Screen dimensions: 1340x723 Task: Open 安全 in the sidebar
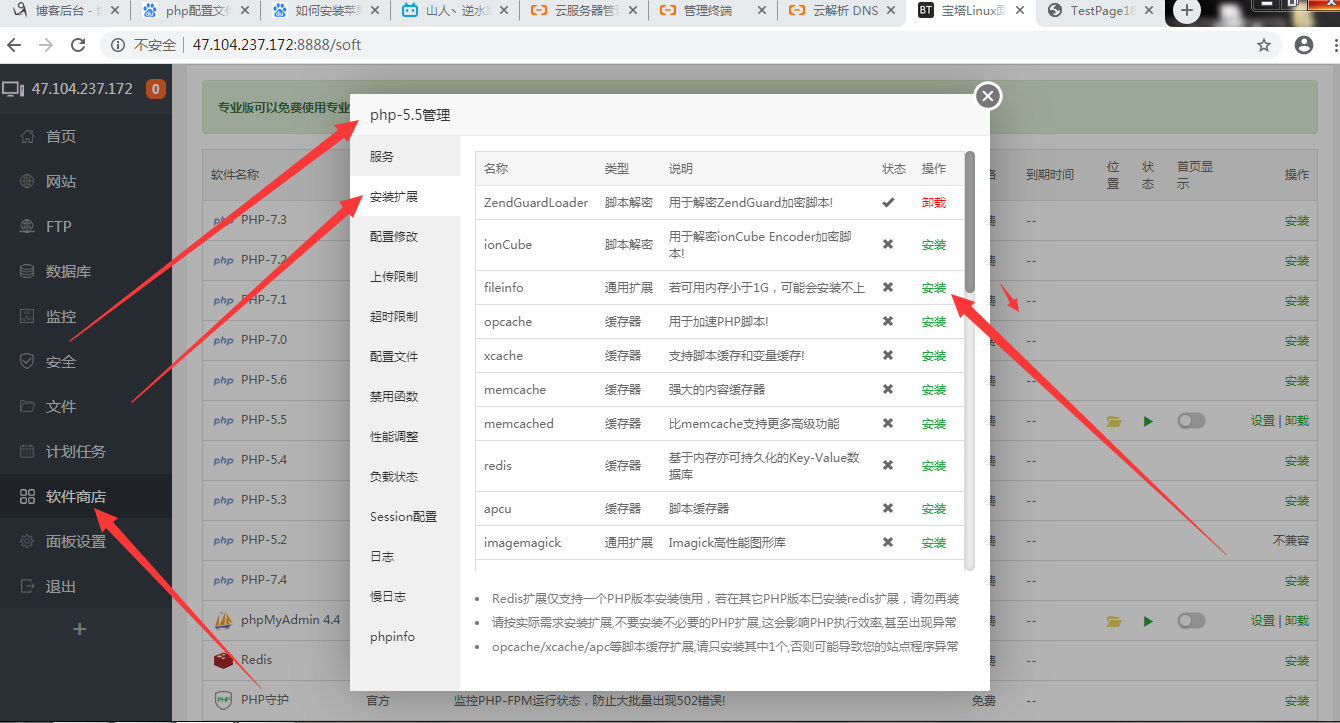pyautogui.click(x=61, y=361)
